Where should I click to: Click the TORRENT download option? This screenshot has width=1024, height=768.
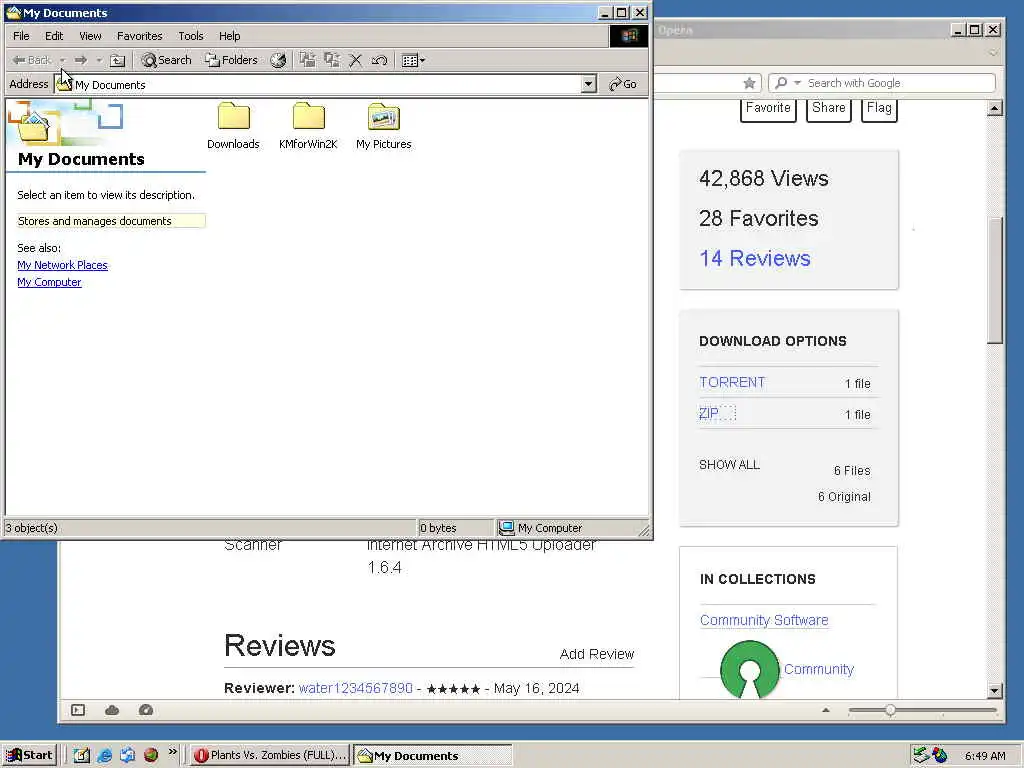[x=731, y=383]
